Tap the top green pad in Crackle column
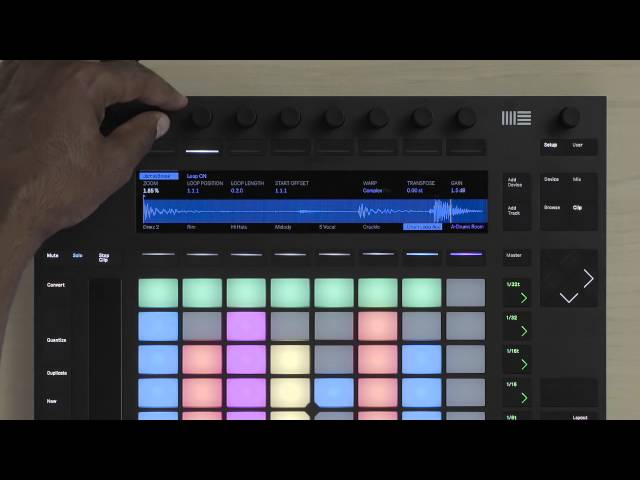Image resolution: width=640 pixels, height=480 pixels. pos(378,293)
